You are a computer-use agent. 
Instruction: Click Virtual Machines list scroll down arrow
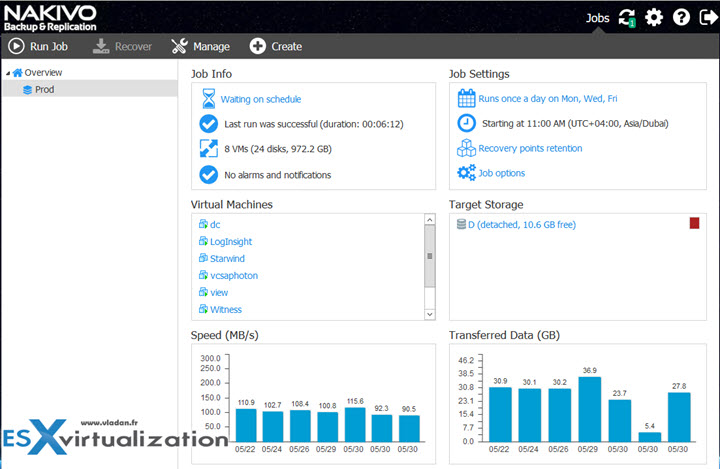pos(429,314)
